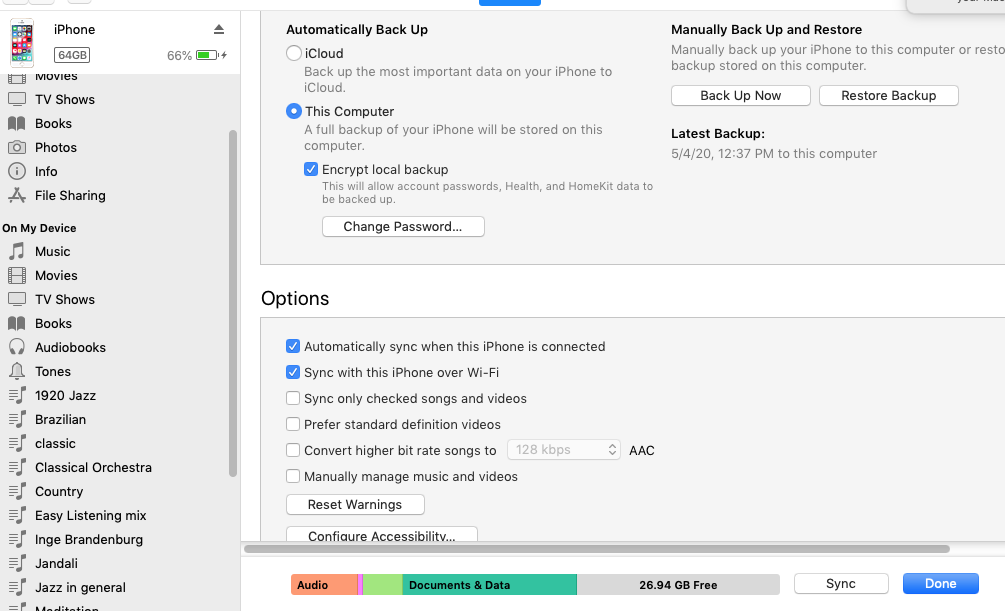Click the Info circle icon in sidebar
The height and width of the screenshot is (611, 1005).
click(x=17, y=171)
